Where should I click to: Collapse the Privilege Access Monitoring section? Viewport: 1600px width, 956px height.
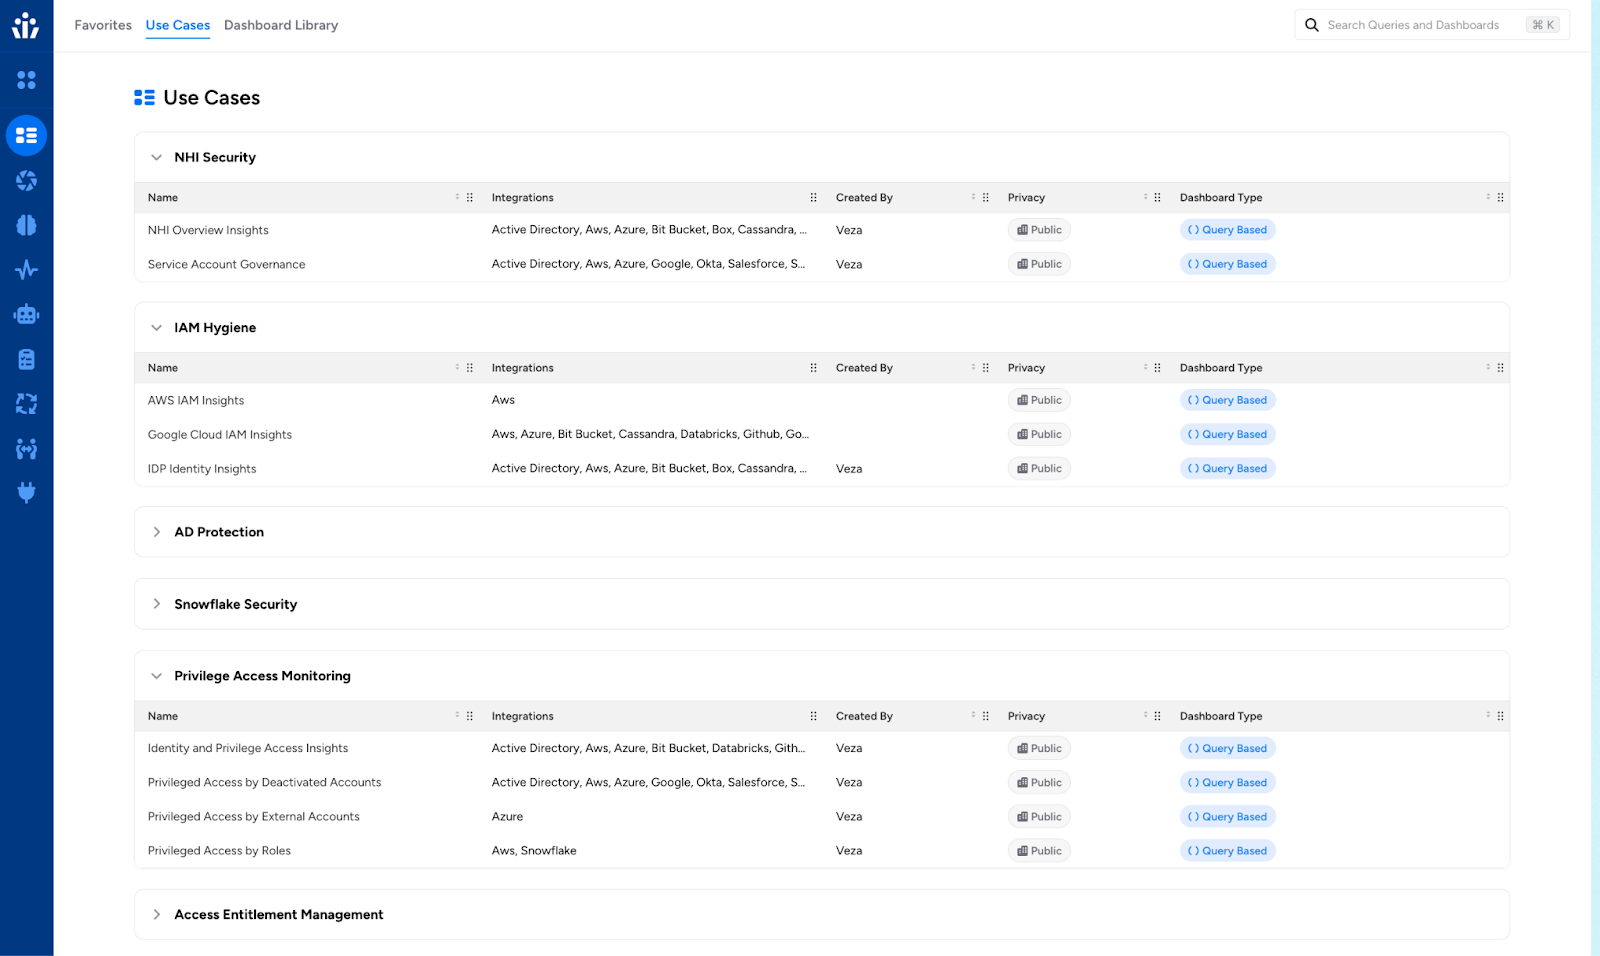pos(156,676)
